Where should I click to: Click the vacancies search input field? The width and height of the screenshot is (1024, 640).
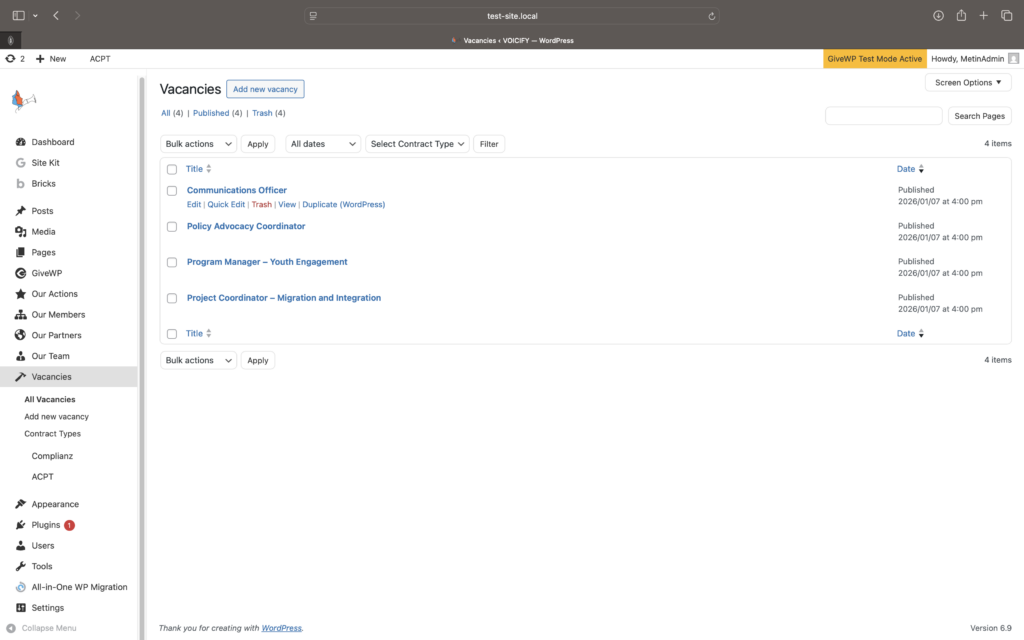tap(883, 116)
